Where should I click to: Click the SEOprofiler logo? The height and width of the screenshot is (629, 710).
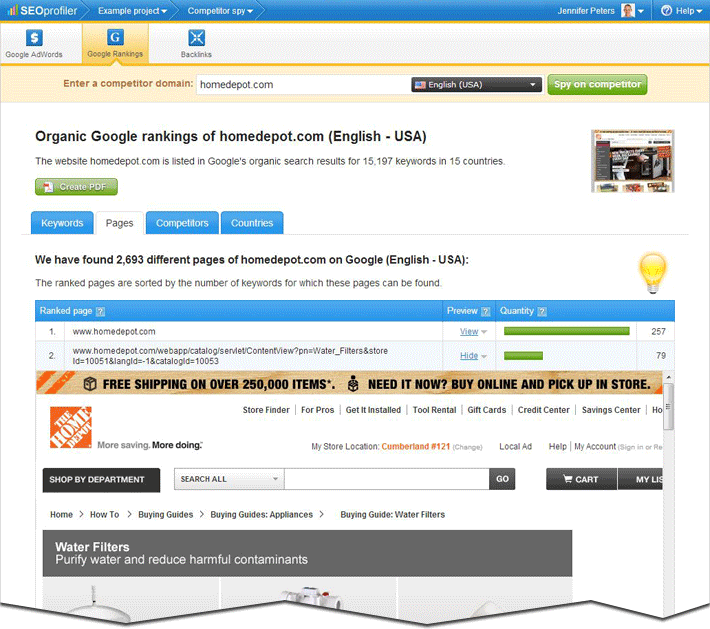tap(42, 10)
